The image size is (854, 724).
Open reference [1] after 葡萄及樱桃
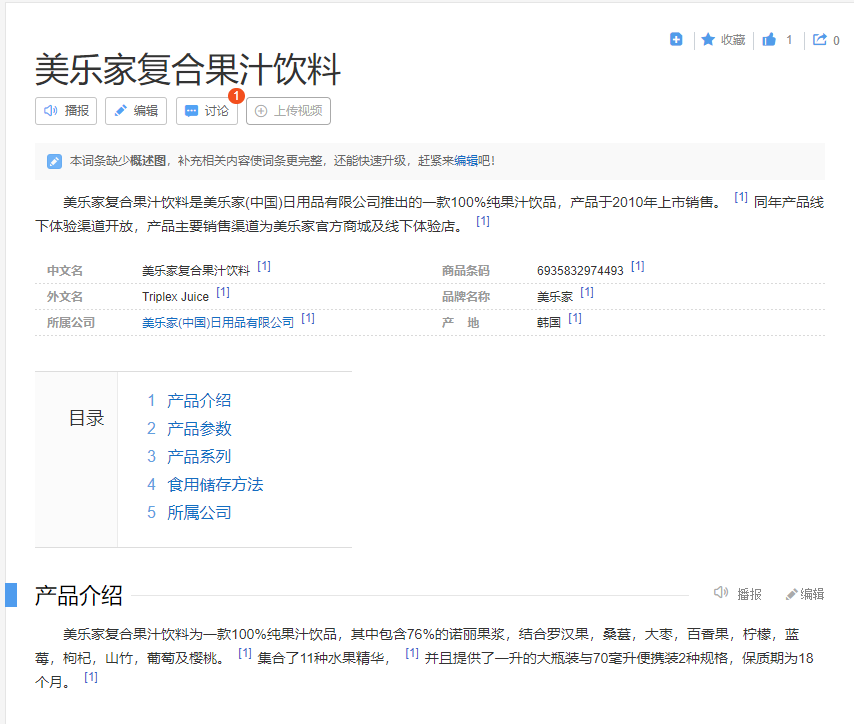tap(245, 653)
